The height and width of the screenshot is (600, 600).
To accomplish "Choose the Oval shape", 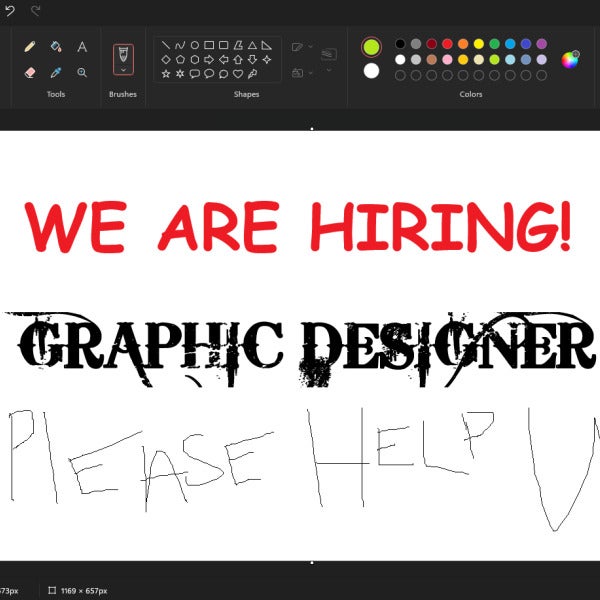I will [x=195, y=45].
